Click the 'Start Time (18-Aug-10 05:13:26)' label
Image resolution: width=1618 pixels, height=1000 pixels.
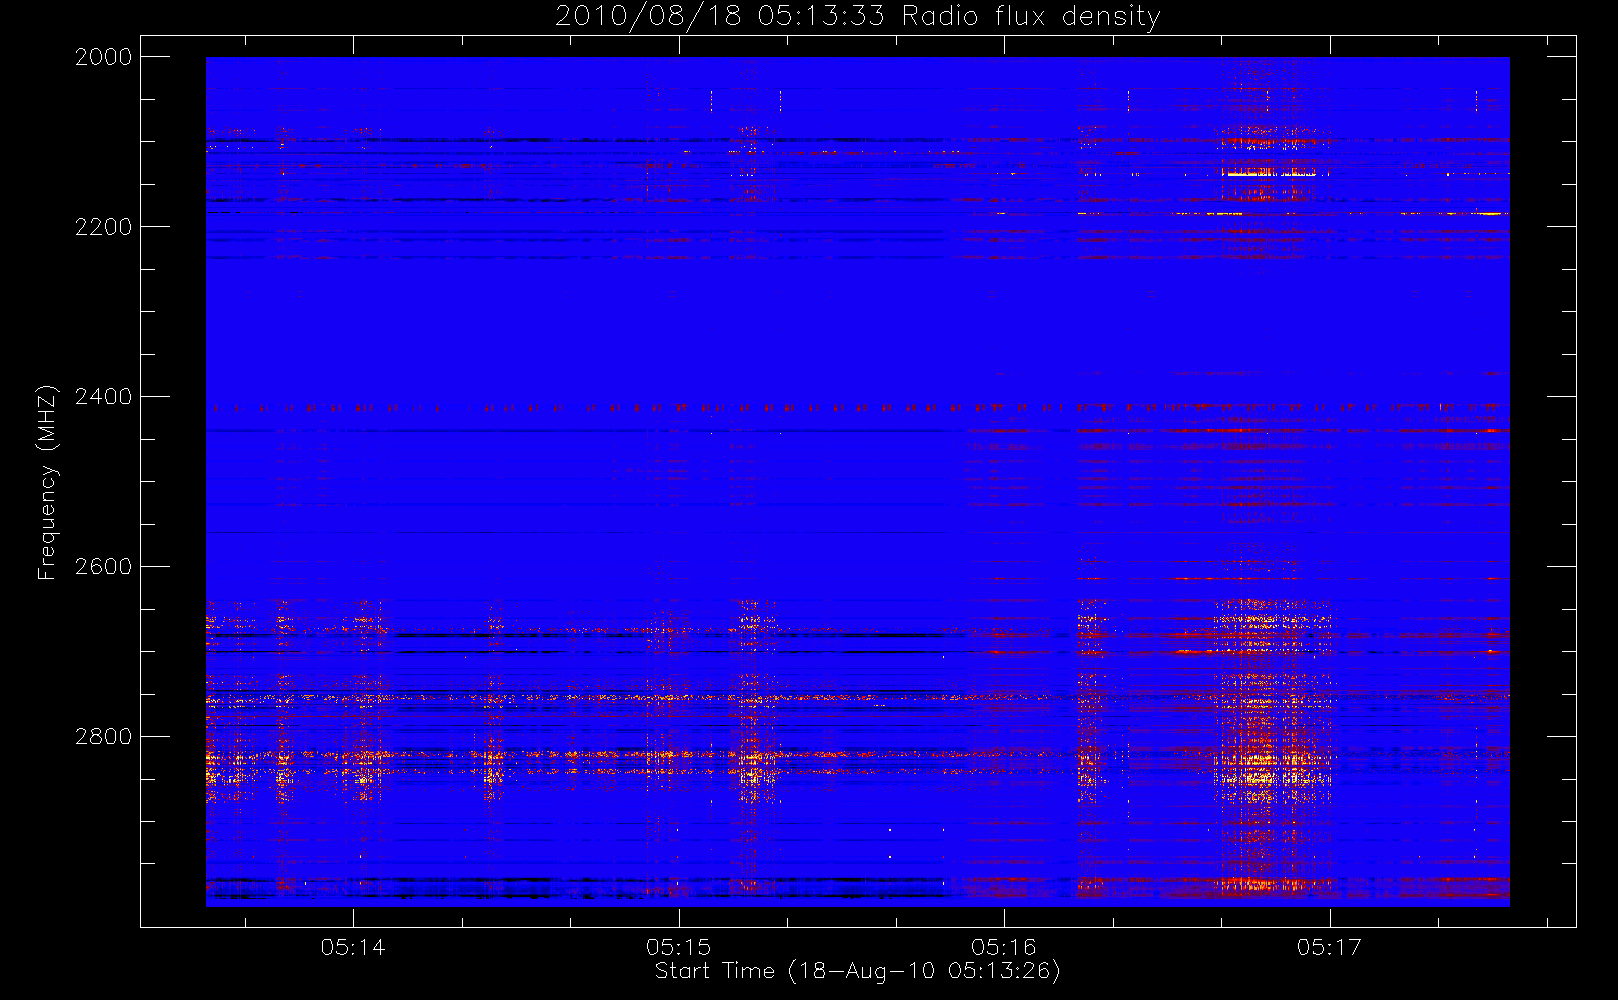857,971
